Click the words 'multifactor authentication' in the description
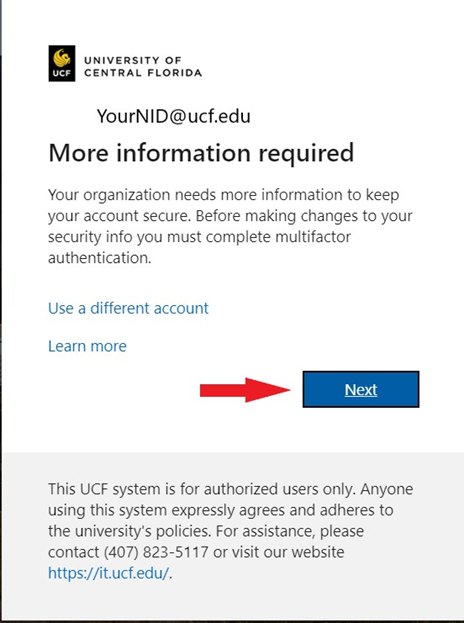The height and width of the screenshot is (623, 464). coord(199,248)
